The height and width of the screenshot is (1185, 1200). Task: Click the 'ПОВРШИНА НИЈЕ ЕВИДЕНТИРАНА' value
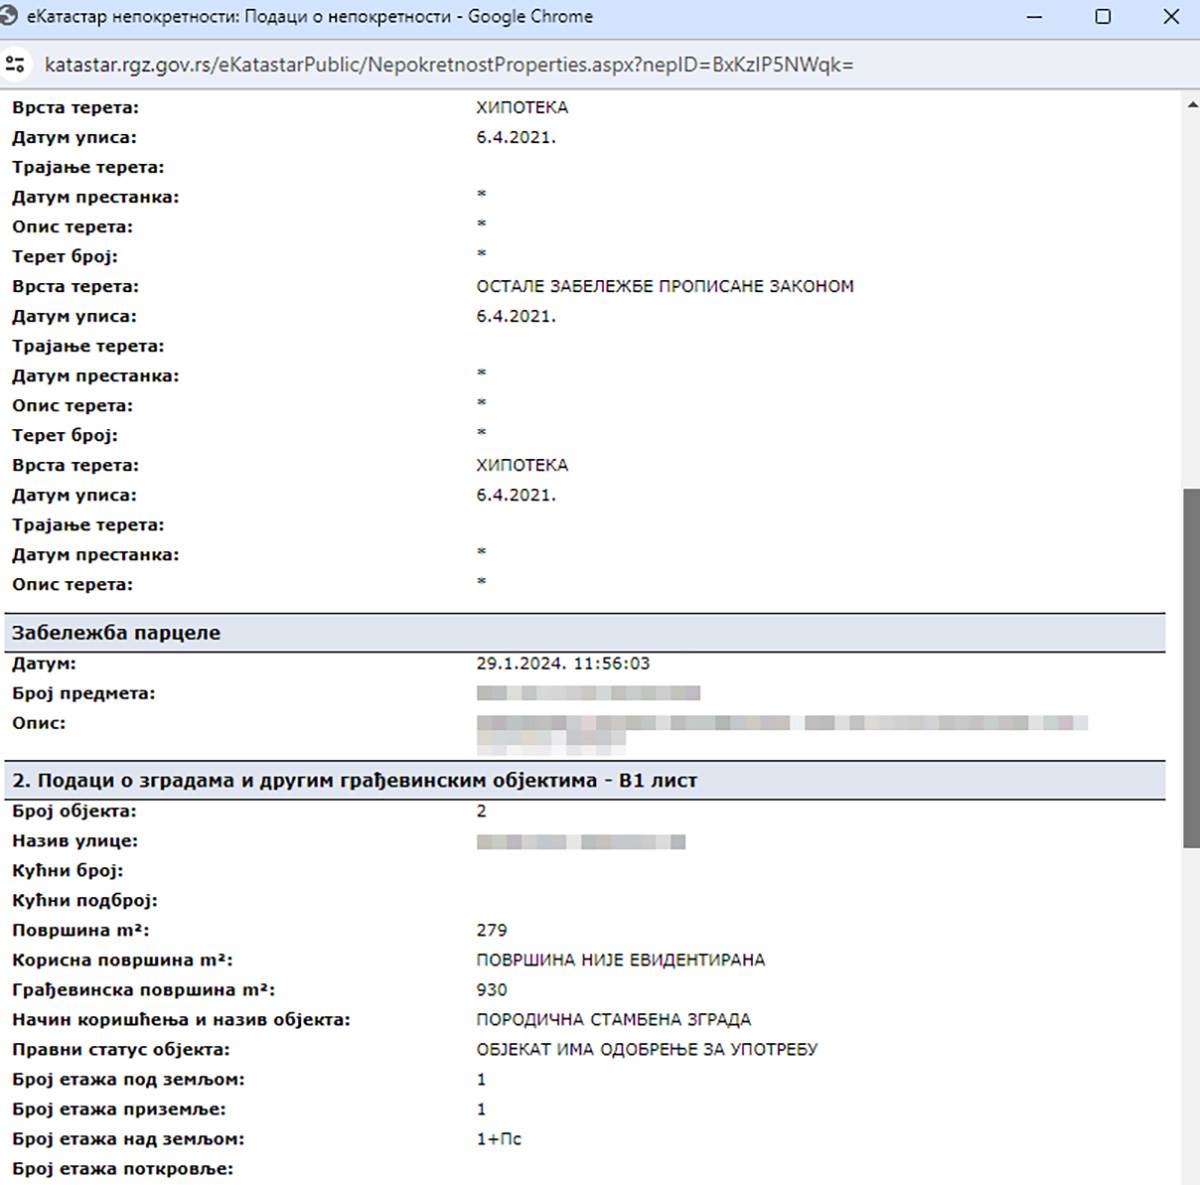(x=620, y=960)
